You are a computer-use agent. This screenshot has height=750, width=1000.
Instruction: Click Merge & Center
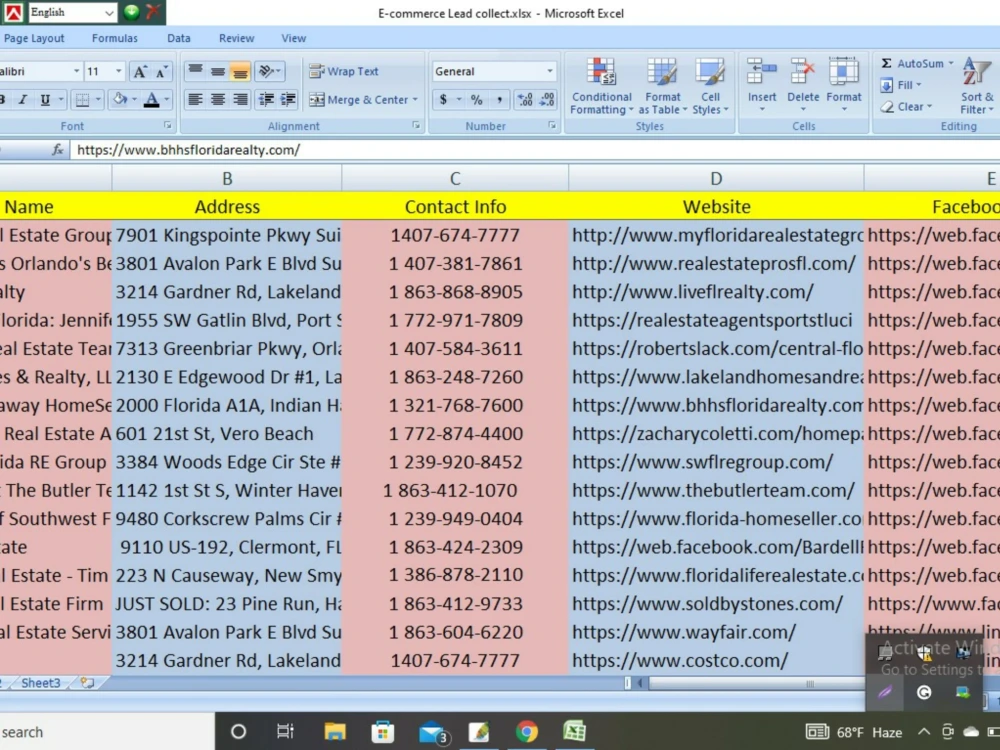point(358,99)
